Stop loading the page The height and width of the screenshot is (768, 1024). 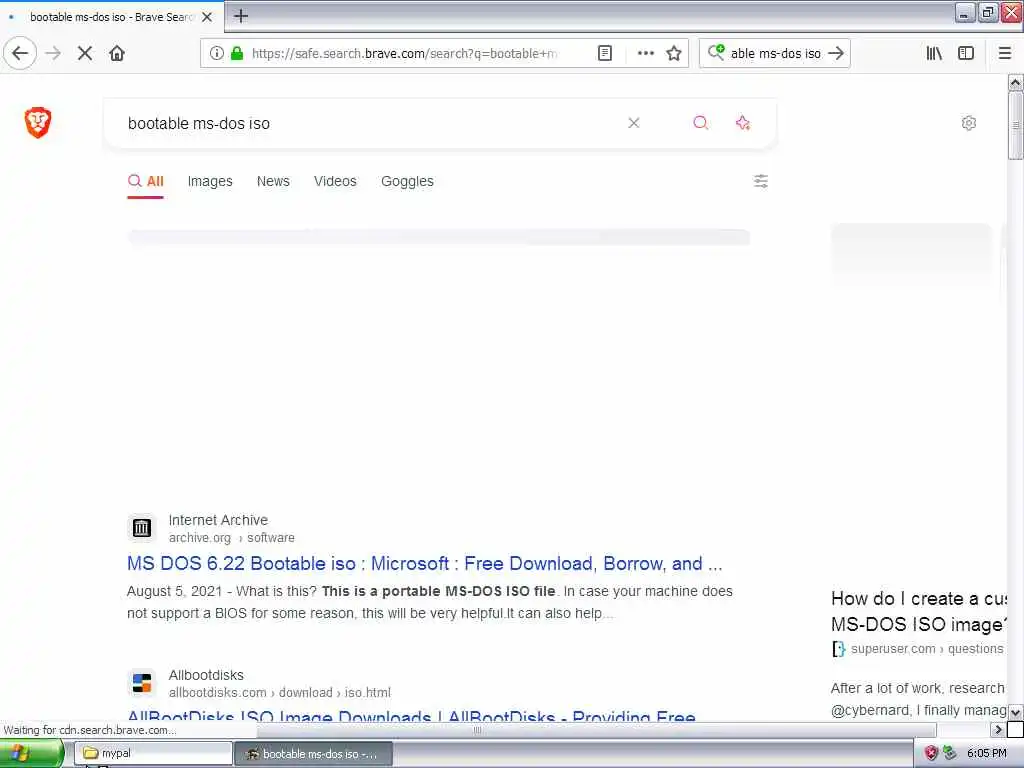point(85,54)
